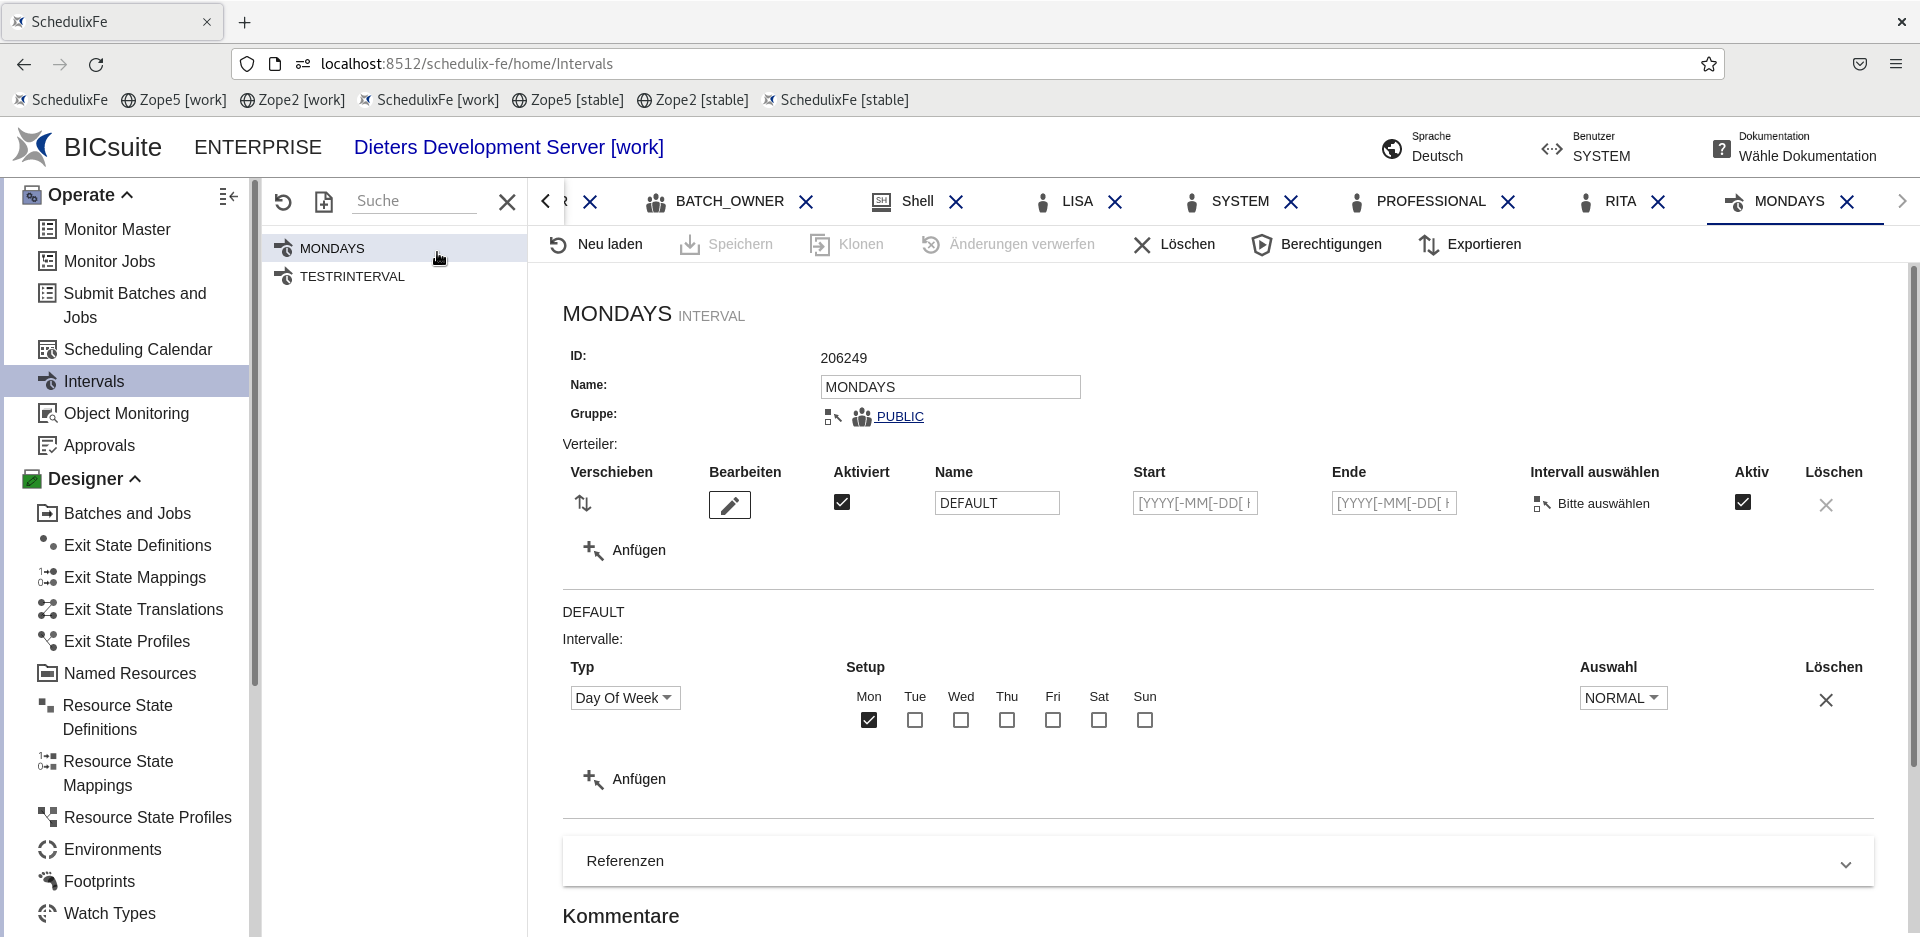Click the Exportieren toolbar icon

pos(1429,245)
